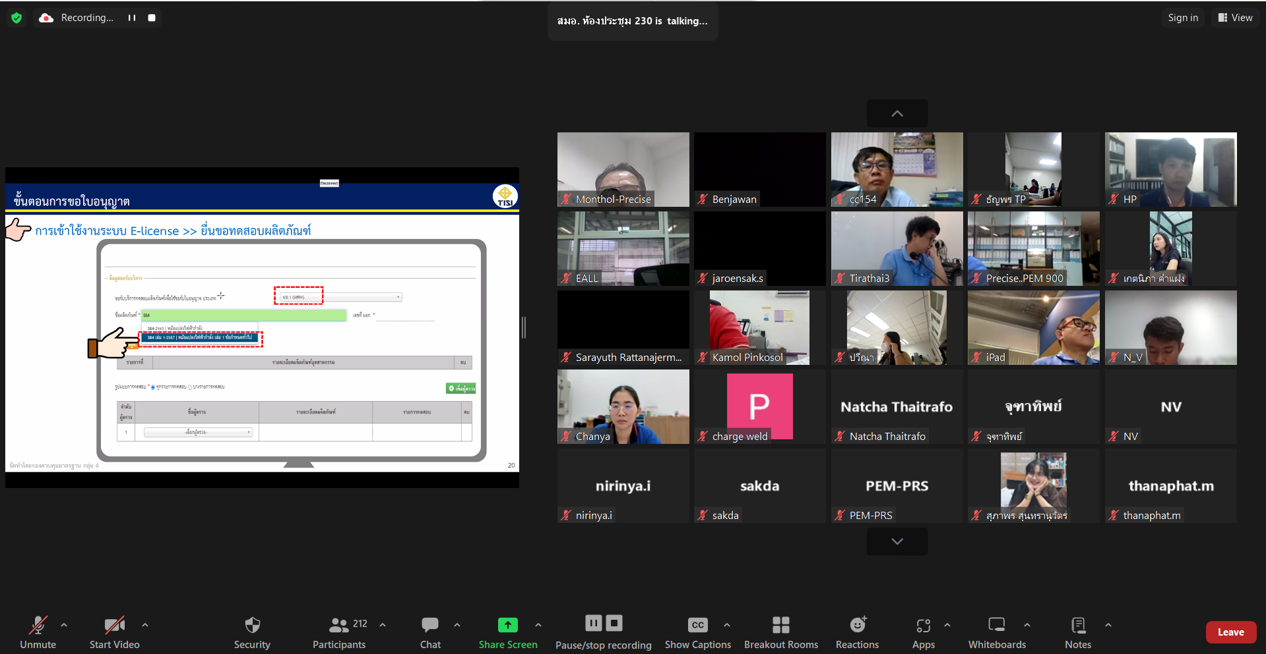Open Breakout Rooms

[781, 626]
